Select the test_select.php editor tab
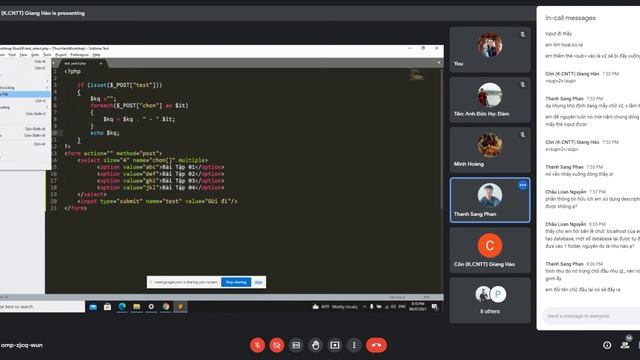 click(83, 63)
